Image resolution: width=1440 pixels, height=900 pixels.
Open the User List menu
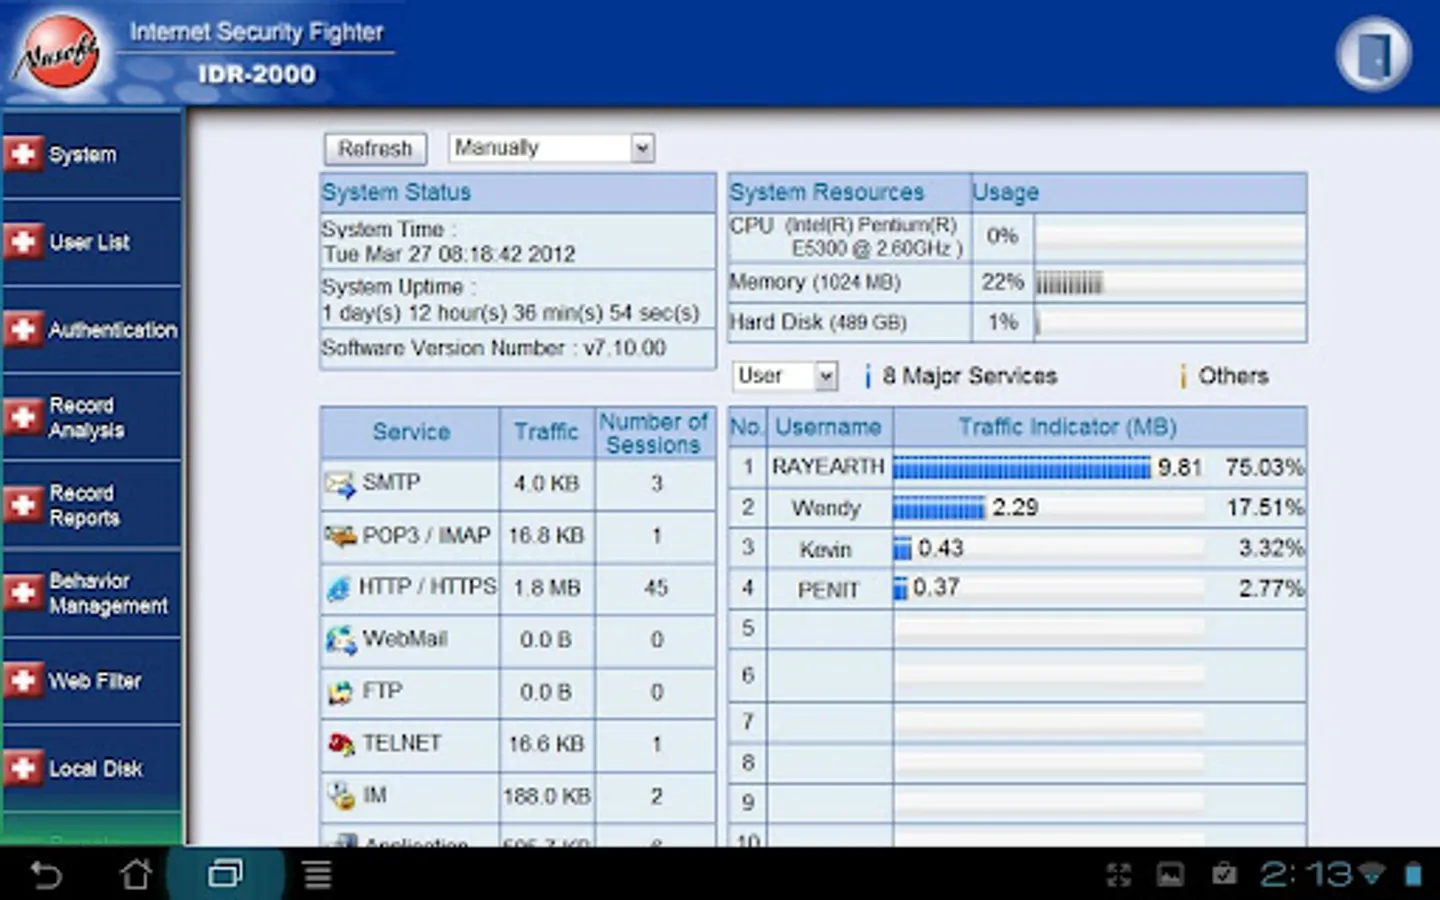pos(89,242)
